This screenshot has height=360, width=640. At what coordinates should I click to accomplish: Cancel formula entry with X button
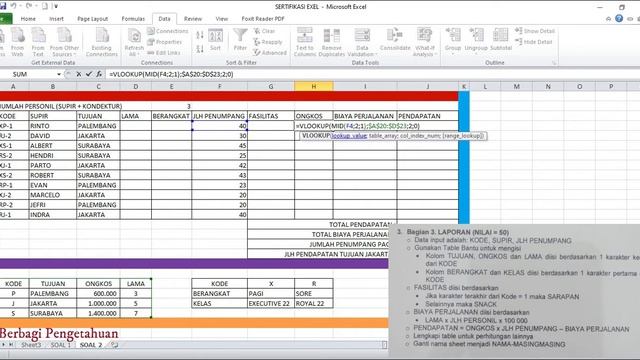pyautogui.click(x=78, y=74)
